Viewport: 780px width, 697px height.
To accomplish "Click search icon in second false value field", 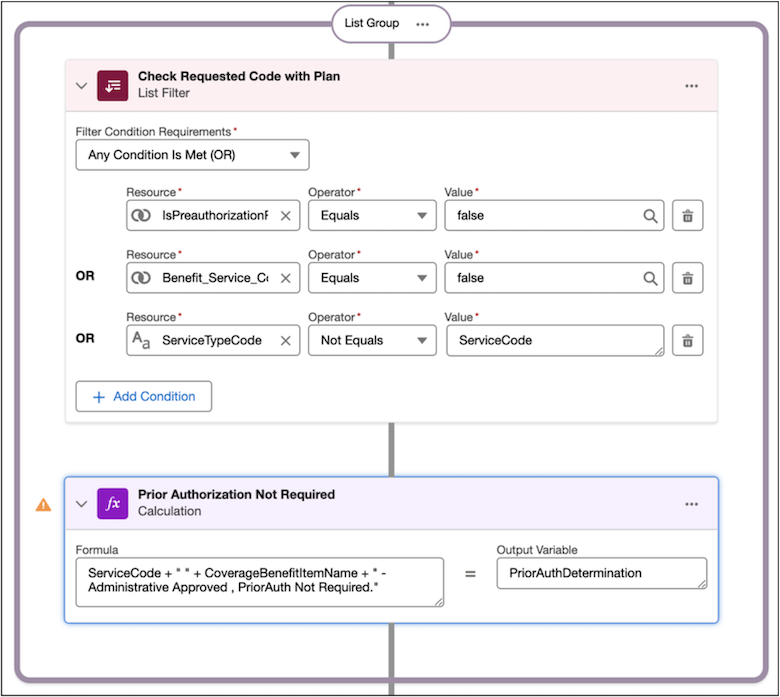I will point(650,278).
